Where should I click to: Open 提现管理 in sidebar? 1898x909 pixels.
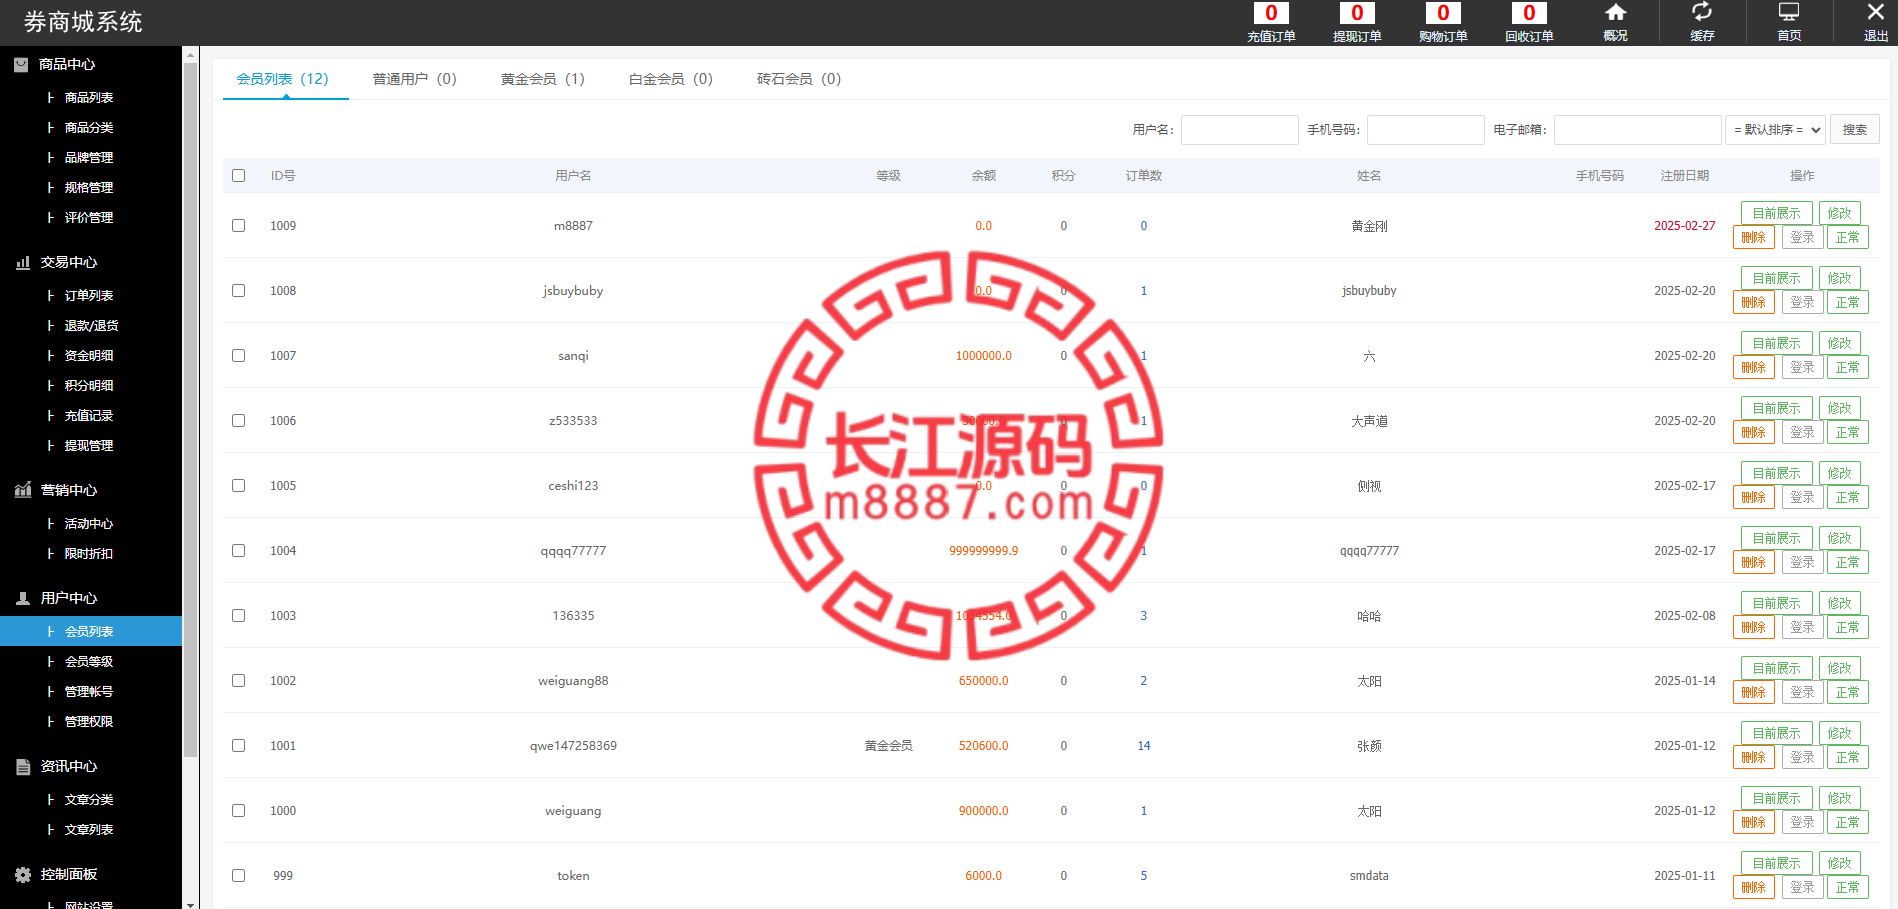coord(89,445)
